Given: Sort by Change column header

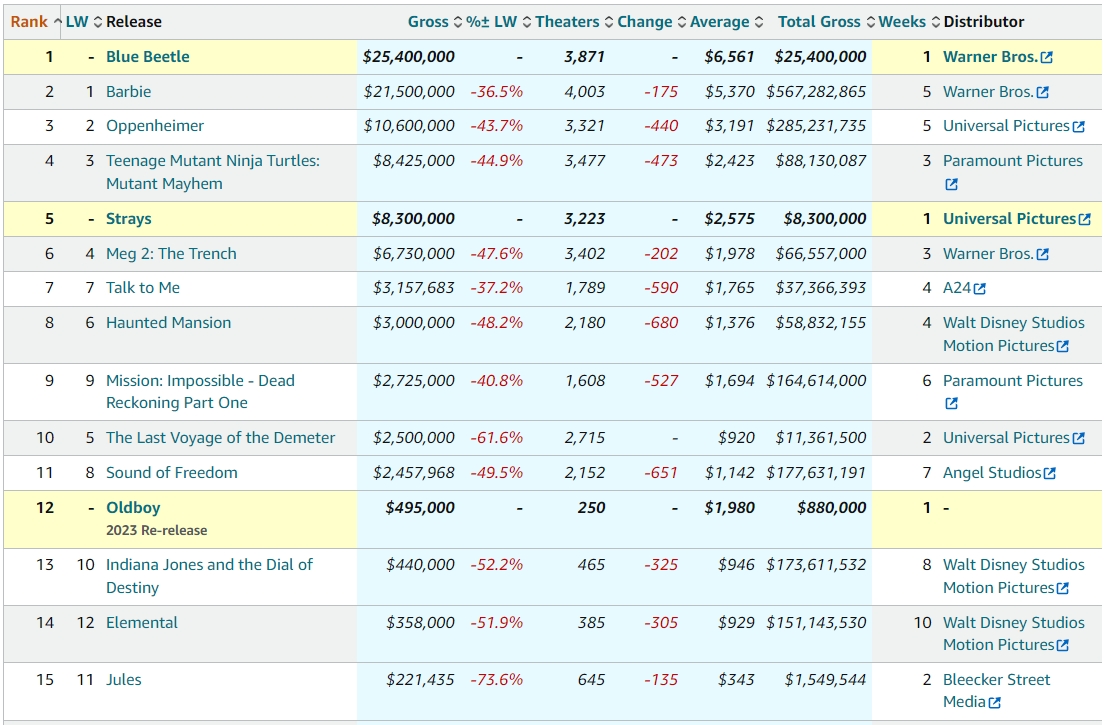Looking at the screenshot, I should [651, 22].
